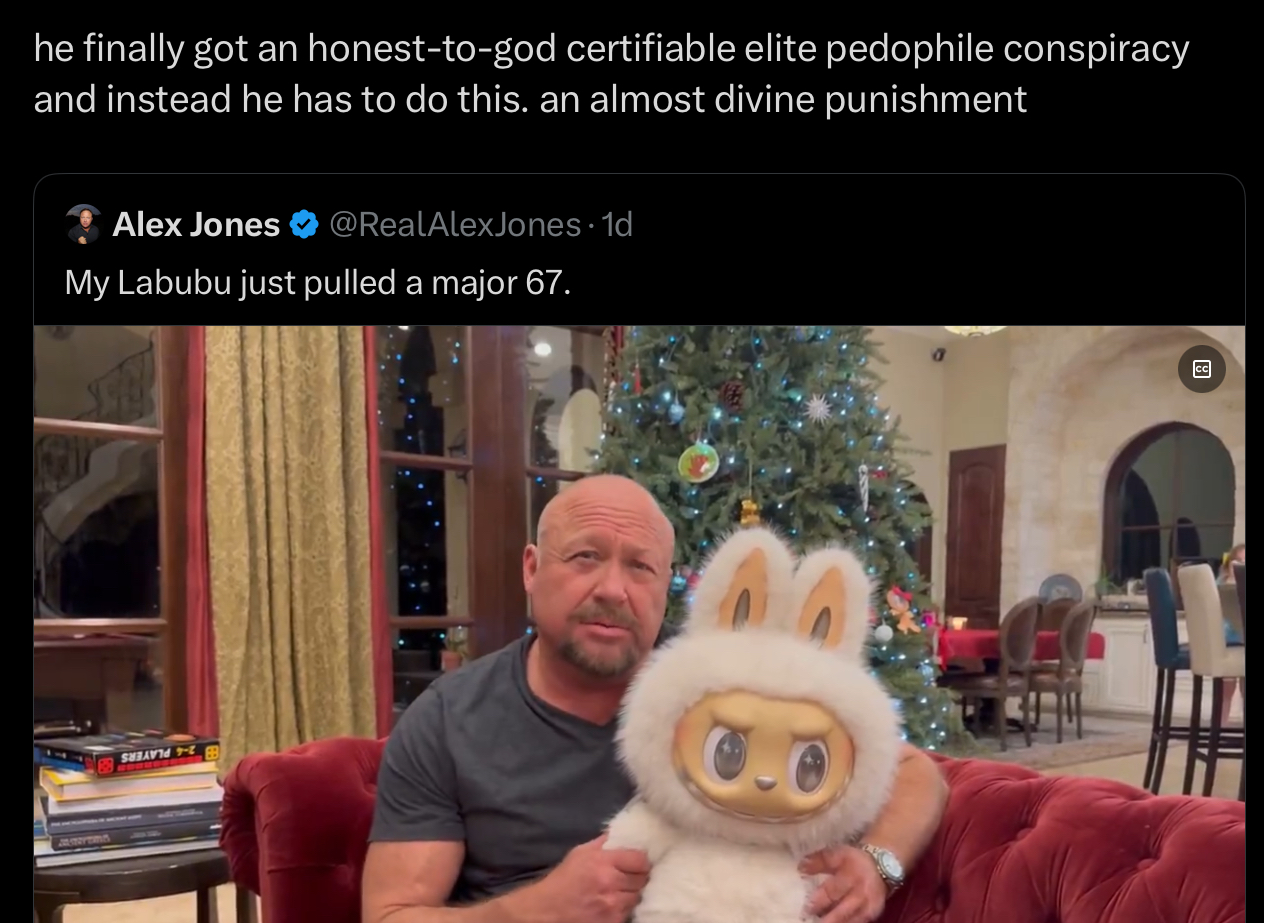
Task: Click the green ornament on the tree
Action: tap(698, 461)
